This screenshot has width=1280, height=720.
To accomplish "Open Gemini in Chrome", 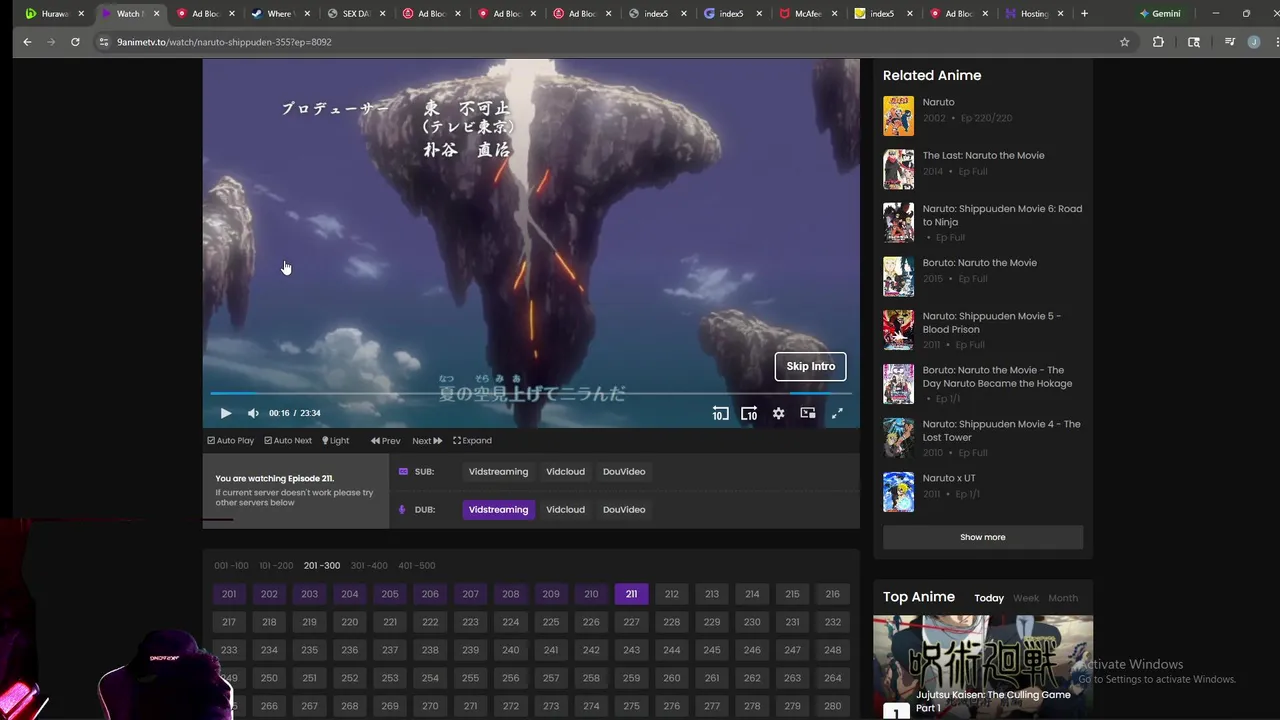I will [1160, 14].
